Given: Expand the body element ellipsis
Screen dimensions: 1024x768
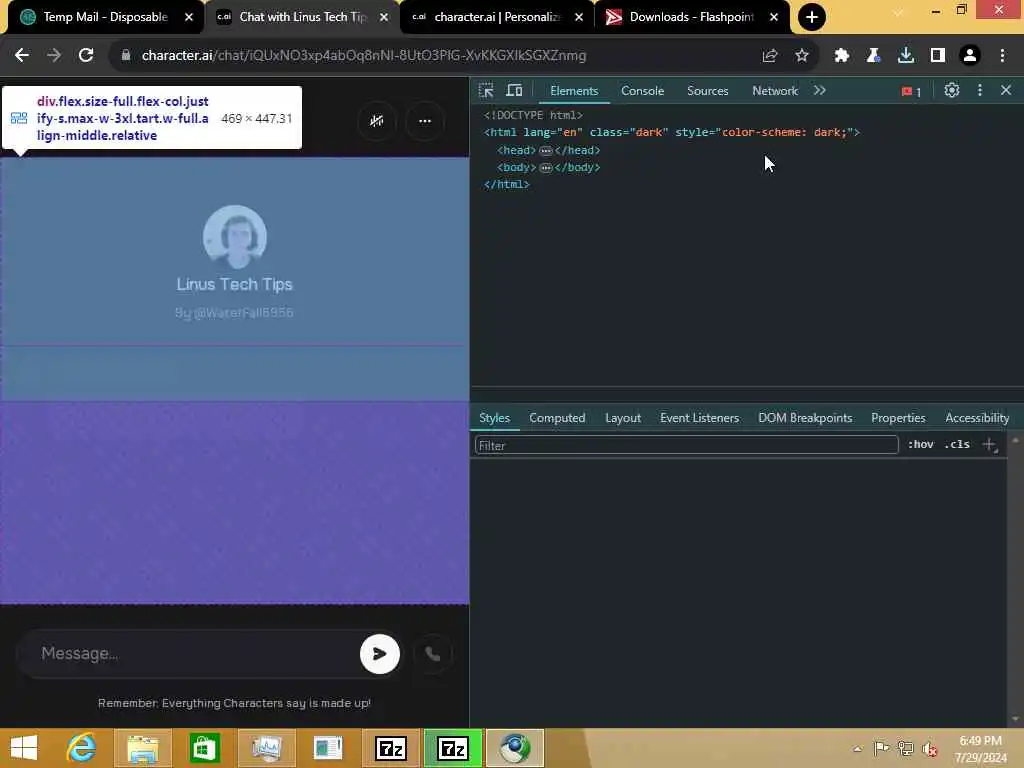Looking at the screenshot, I should [545, 168].
